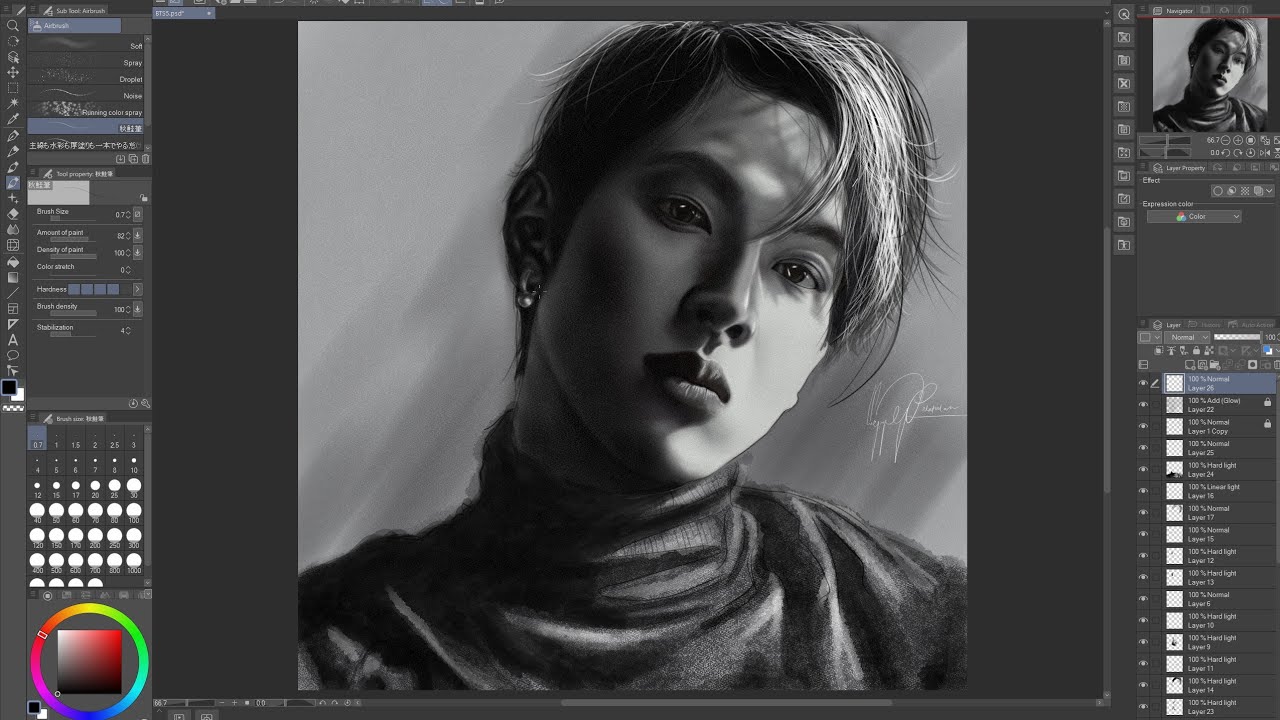Viewport: 1280px width, 720px height.
Task: Toggle visibility of Layer 9
Action: pyautogui.click(x=1144, y=642)
